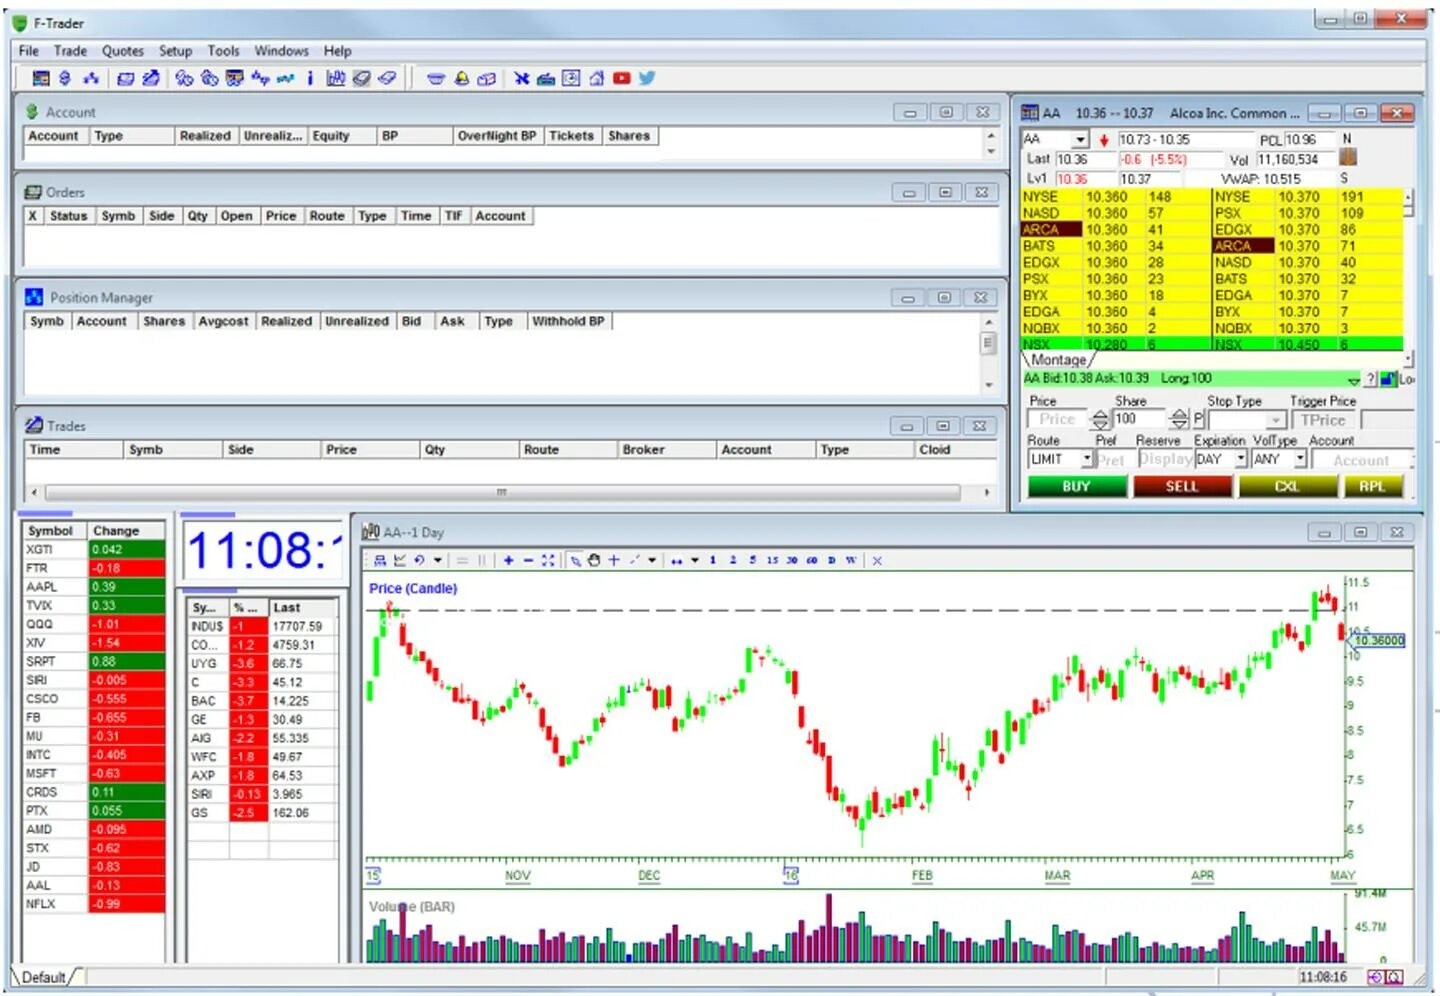Select the crosshair tool in chart toolbar
1440x996 pixels.
coord(614,560)
